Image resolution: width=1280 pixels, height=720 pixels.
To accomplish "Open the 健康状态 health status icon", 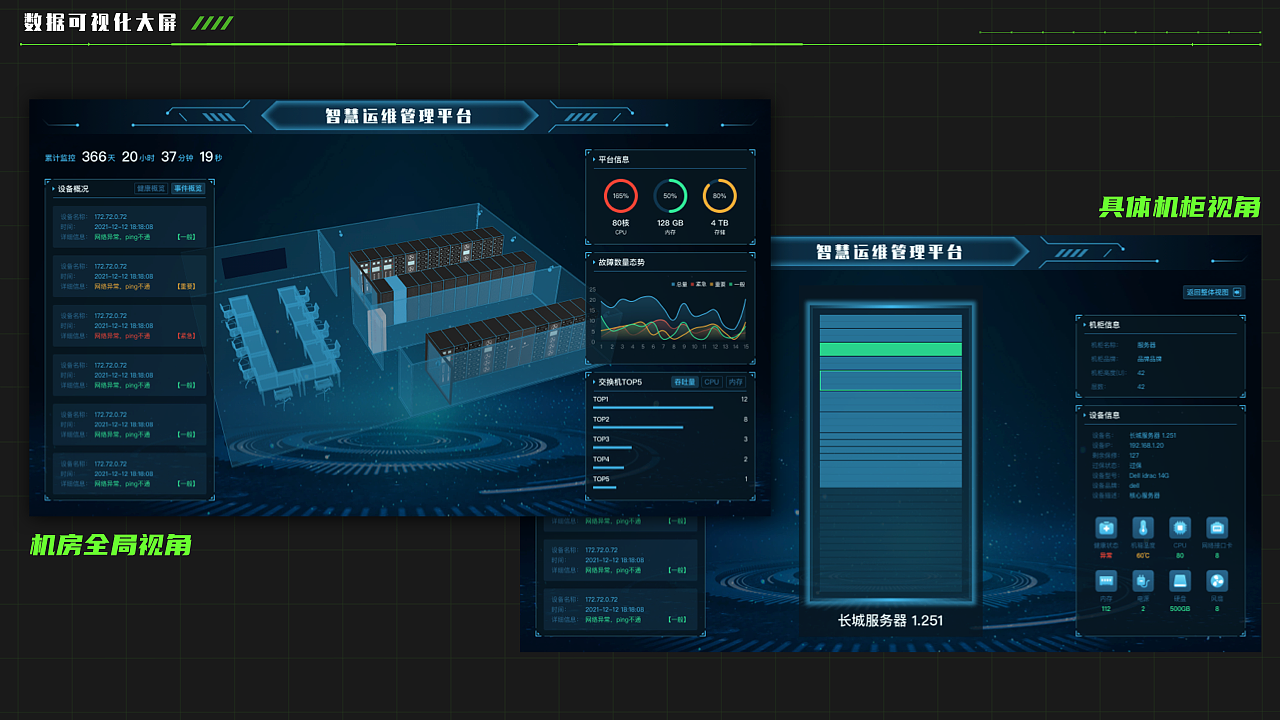I will click(x=1106, y=528).
